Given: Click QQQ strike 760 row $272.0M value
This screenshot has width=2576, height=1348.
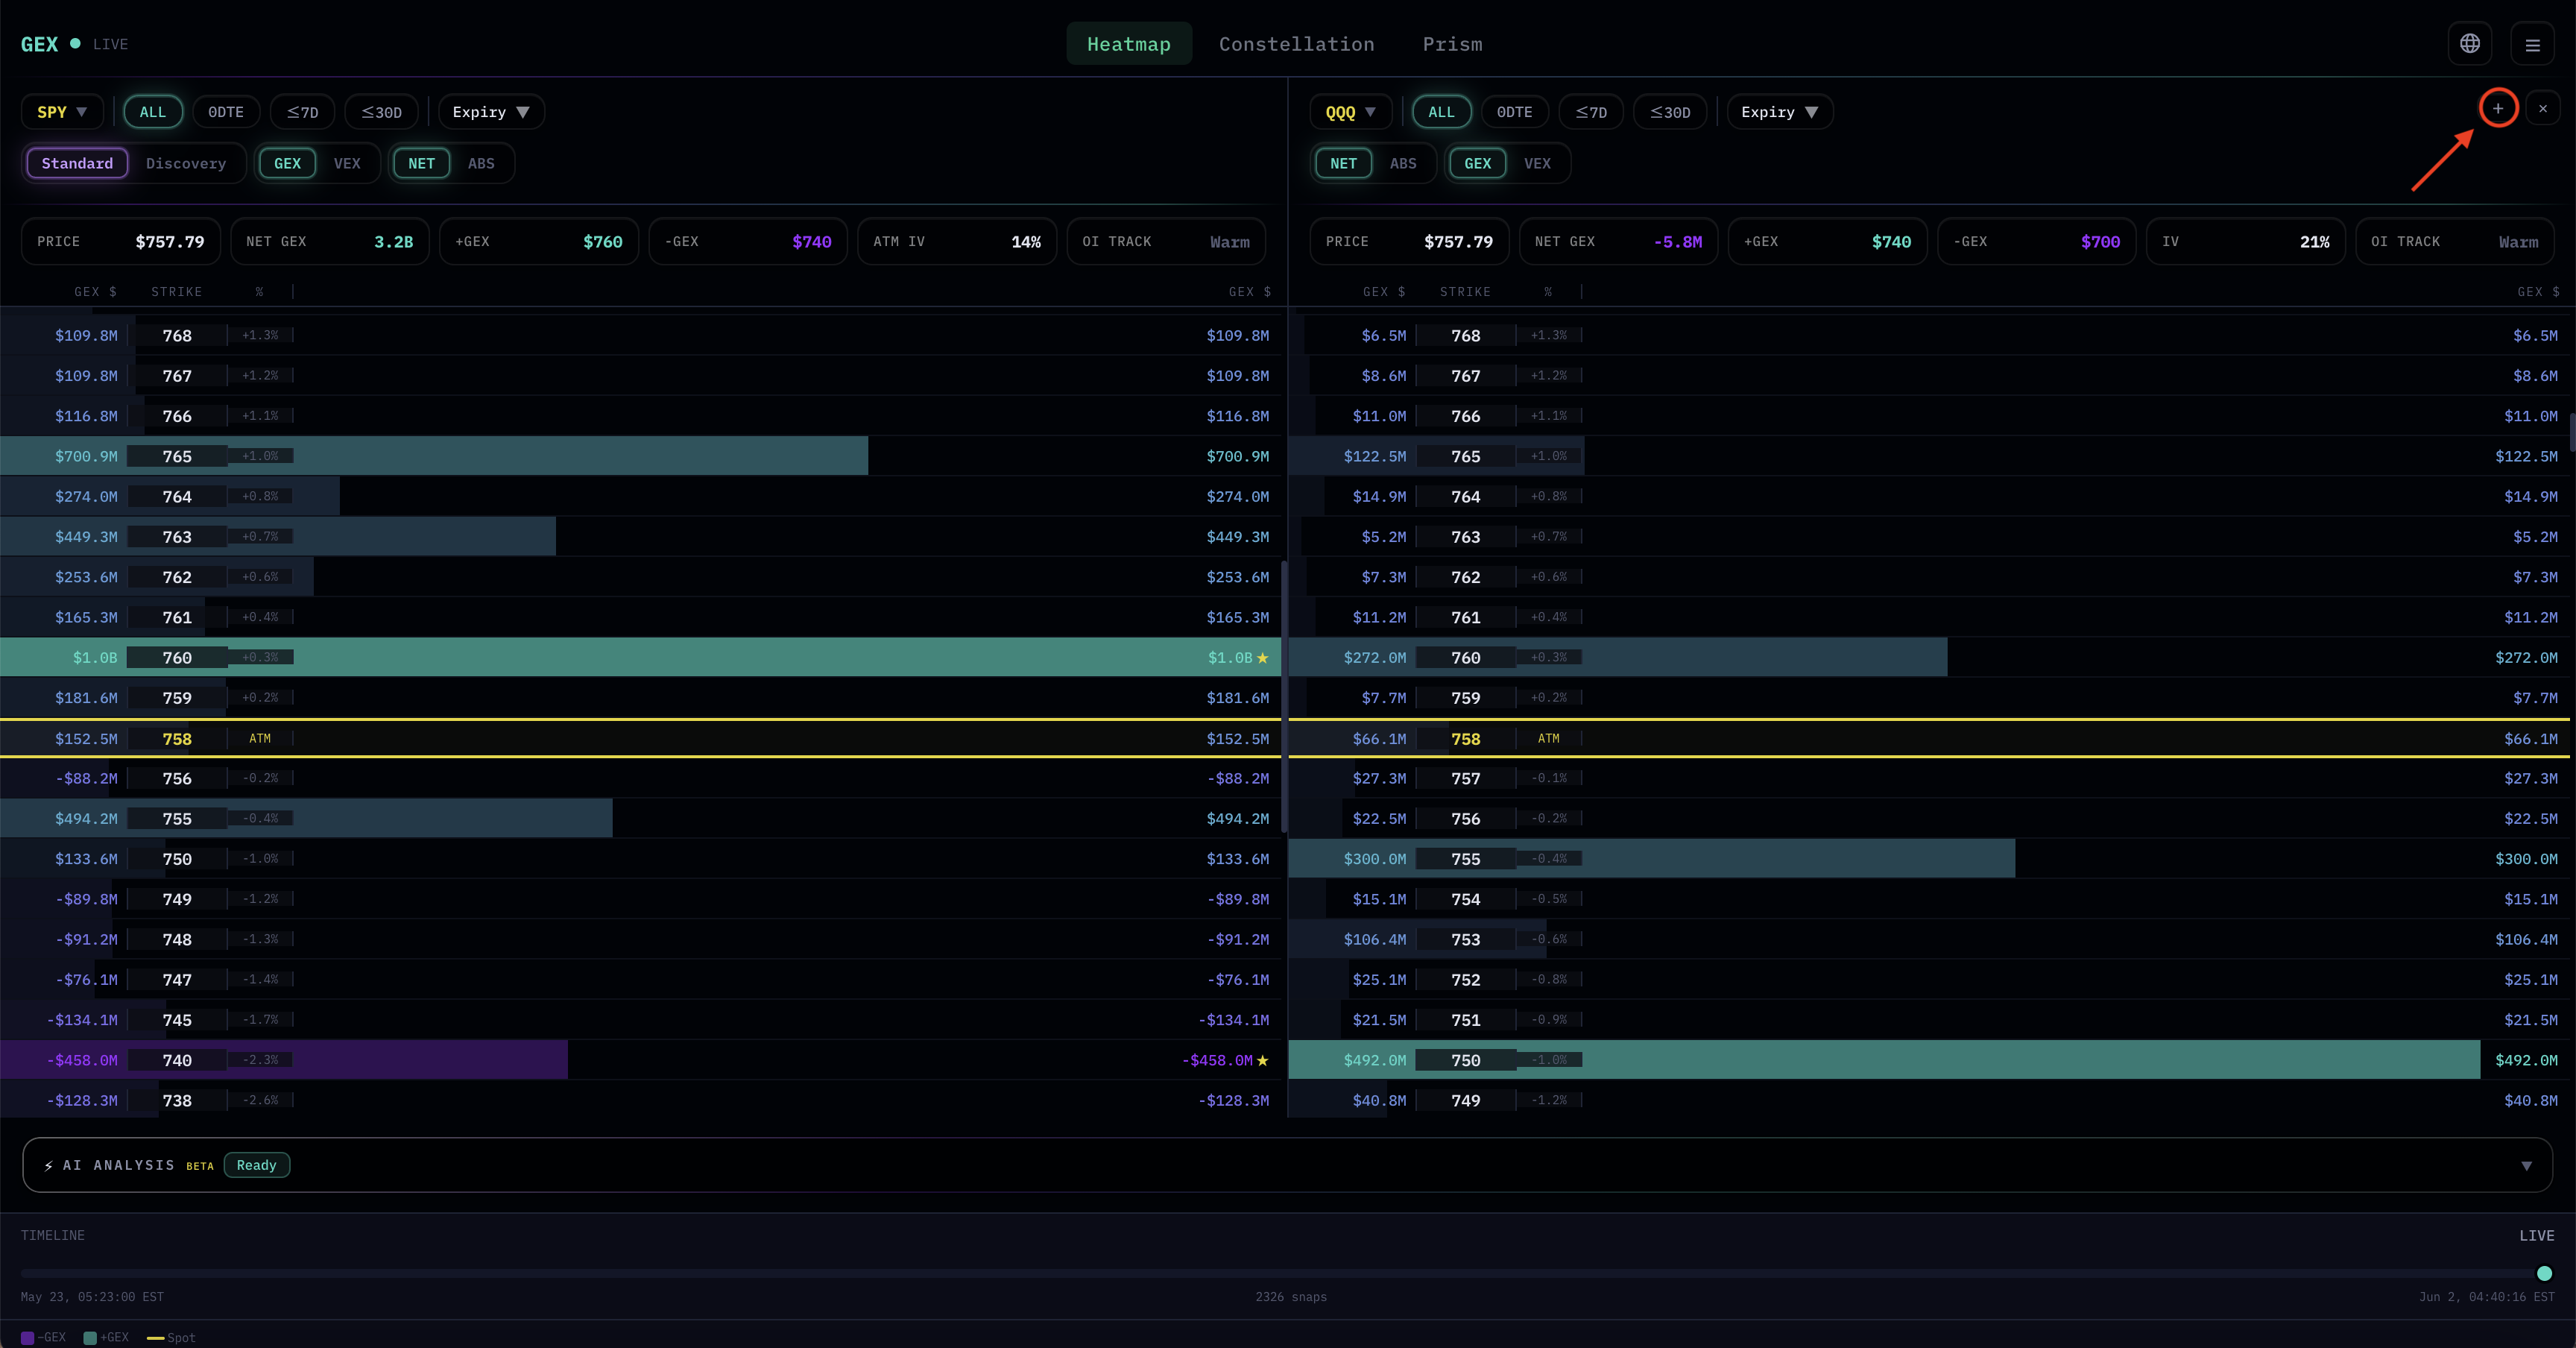Looking at the screenshot, I should (2526, 657).
